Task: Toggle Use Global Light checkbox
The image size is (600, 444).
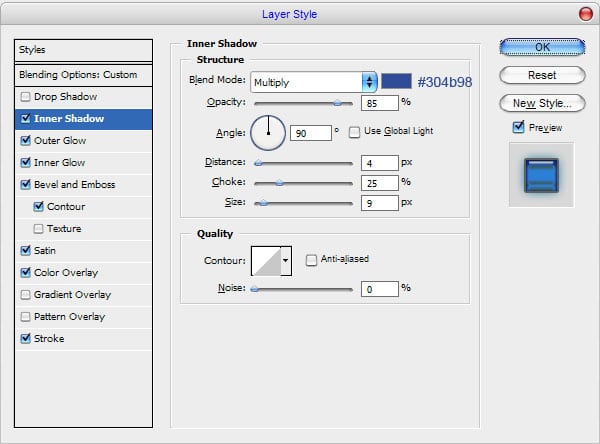Action: 355,131
